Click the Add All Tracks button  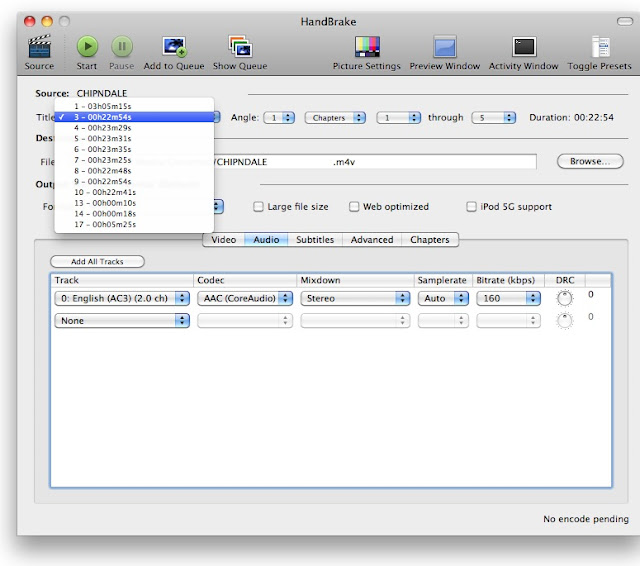coord(97,262)
